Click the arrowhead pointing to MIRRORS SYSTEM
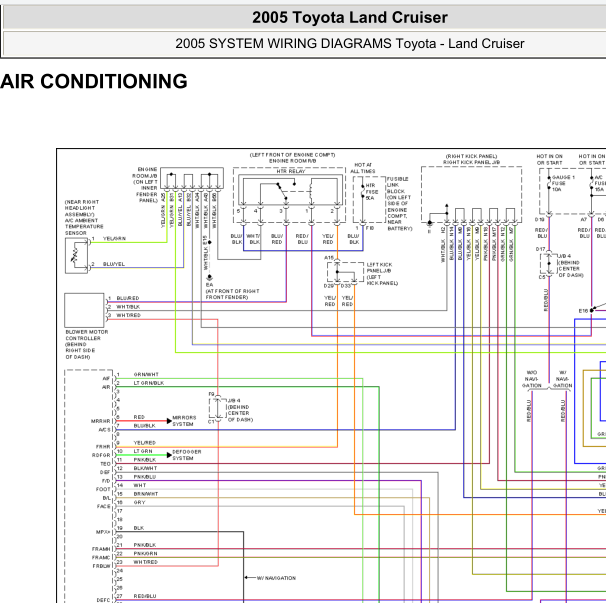This screenshot has width=606, height=603. pyautogui.click(x=169, y=421)
